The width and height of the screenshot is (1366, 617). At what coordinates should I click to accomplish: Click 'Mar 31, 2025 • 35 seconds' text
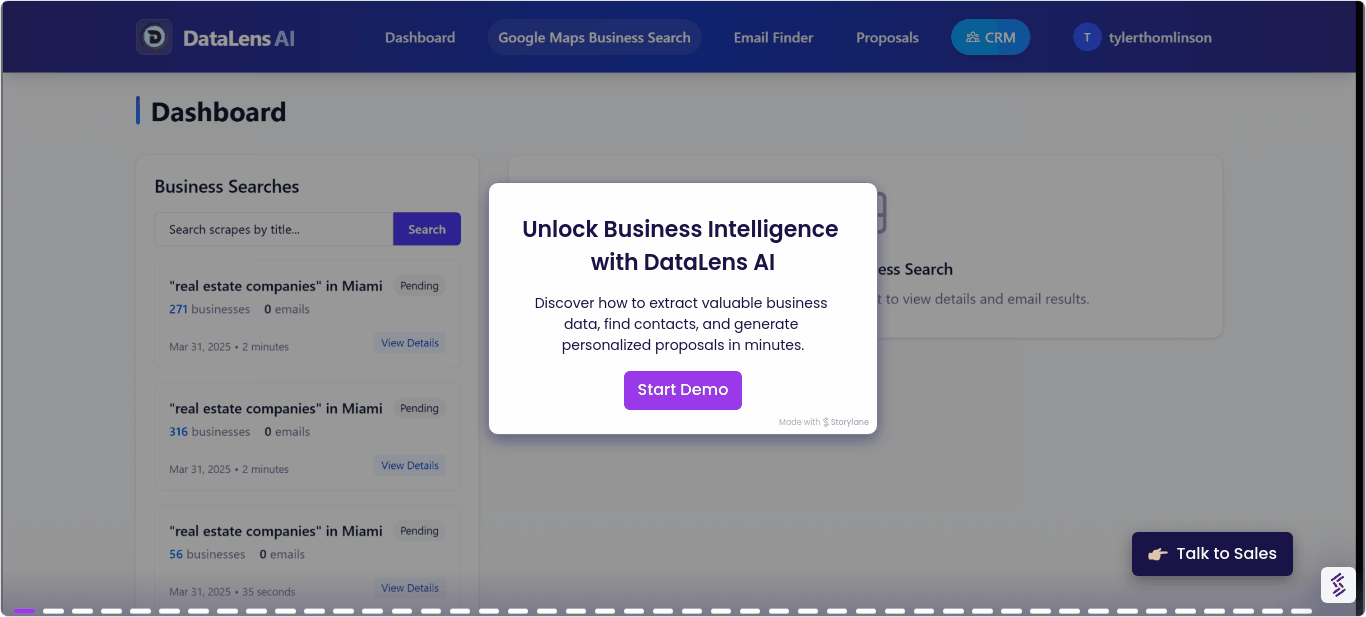pyautogui.click(x=232, y=591)
